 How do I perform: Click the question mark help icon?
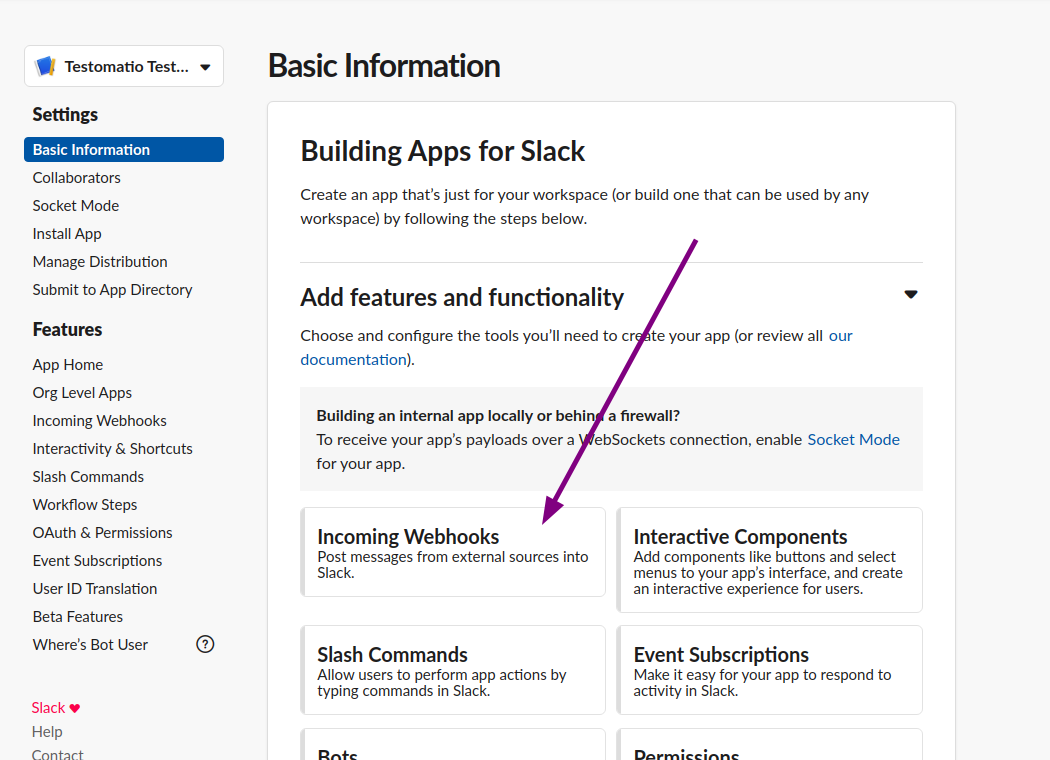[x=205, y=644]
